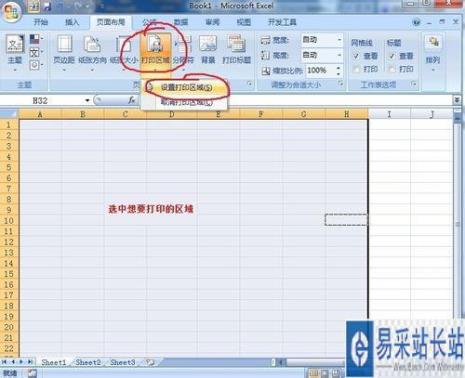The height and width of the screenshot is (378, 465).
Task: Choose 取消打印区域(C) from the menu
Action: [186, 102]
